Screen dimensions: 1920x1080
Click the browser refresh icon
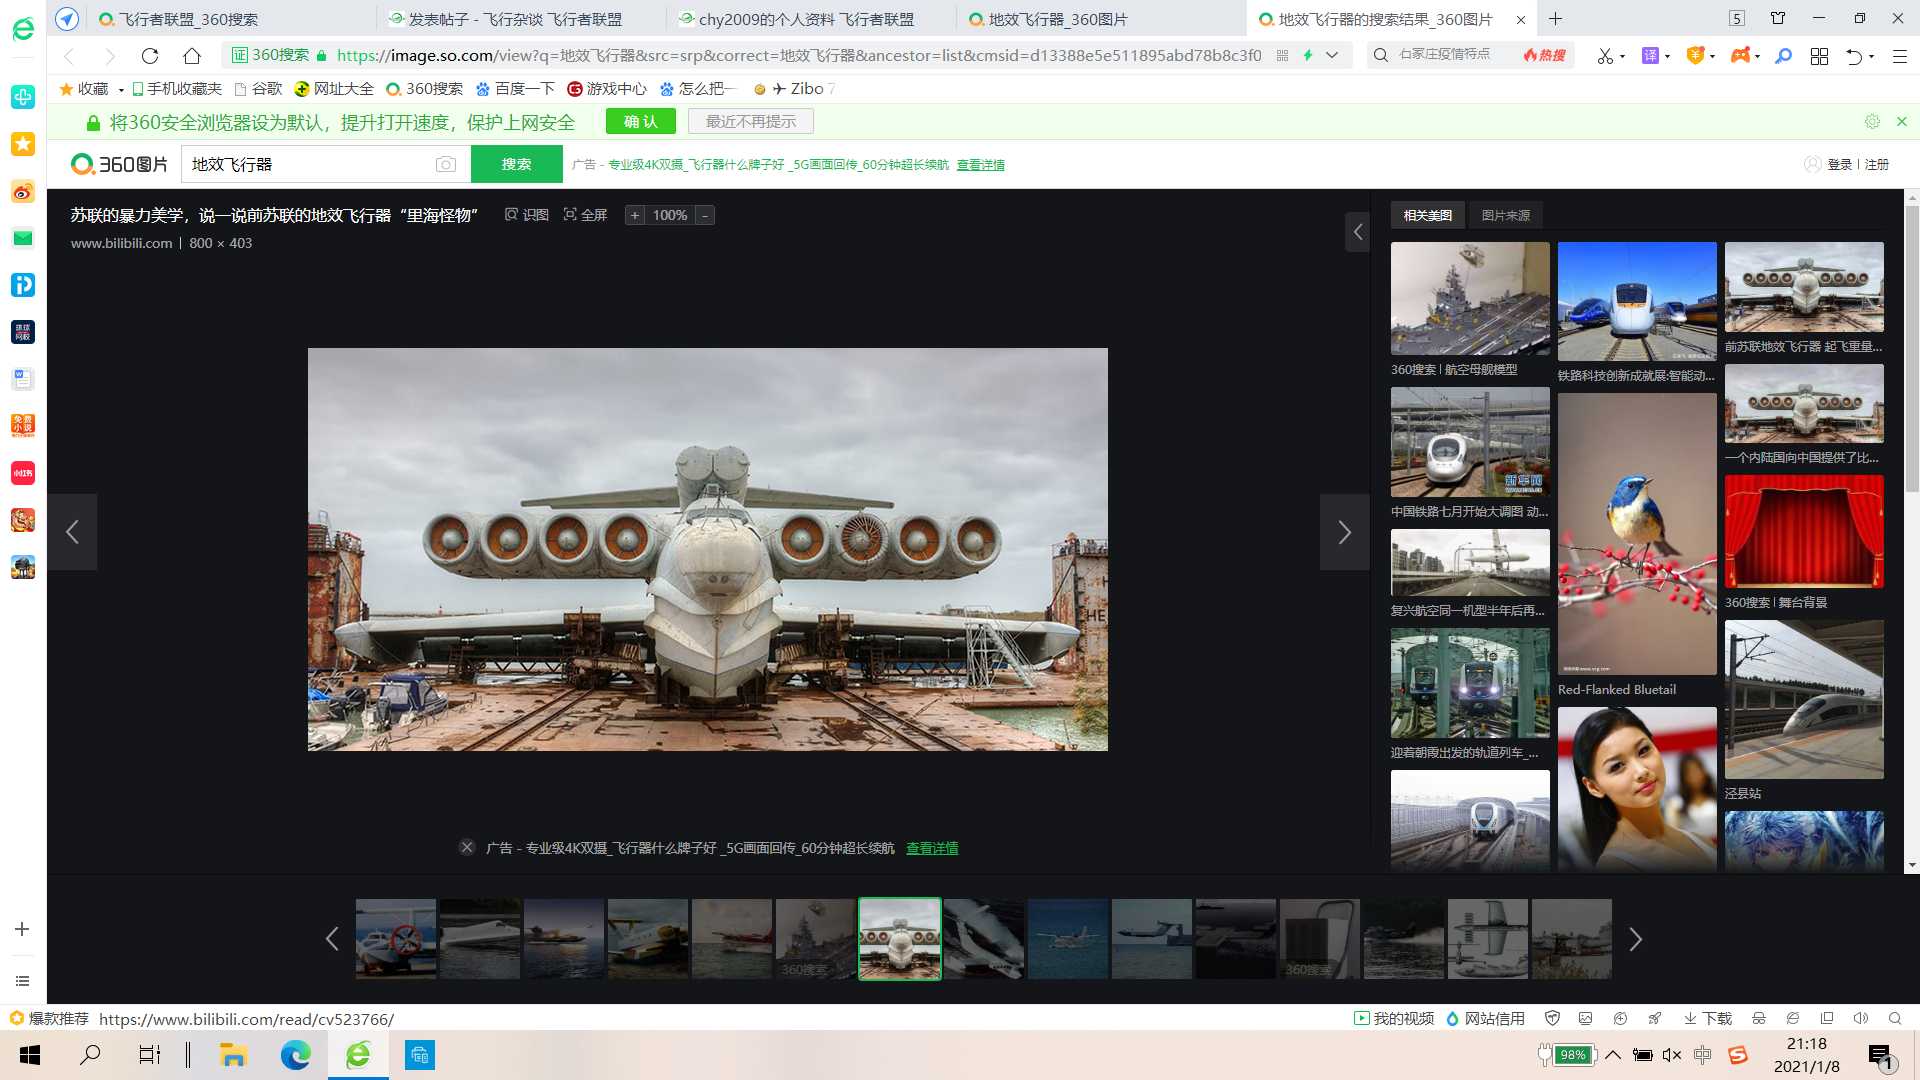(150, 56)
